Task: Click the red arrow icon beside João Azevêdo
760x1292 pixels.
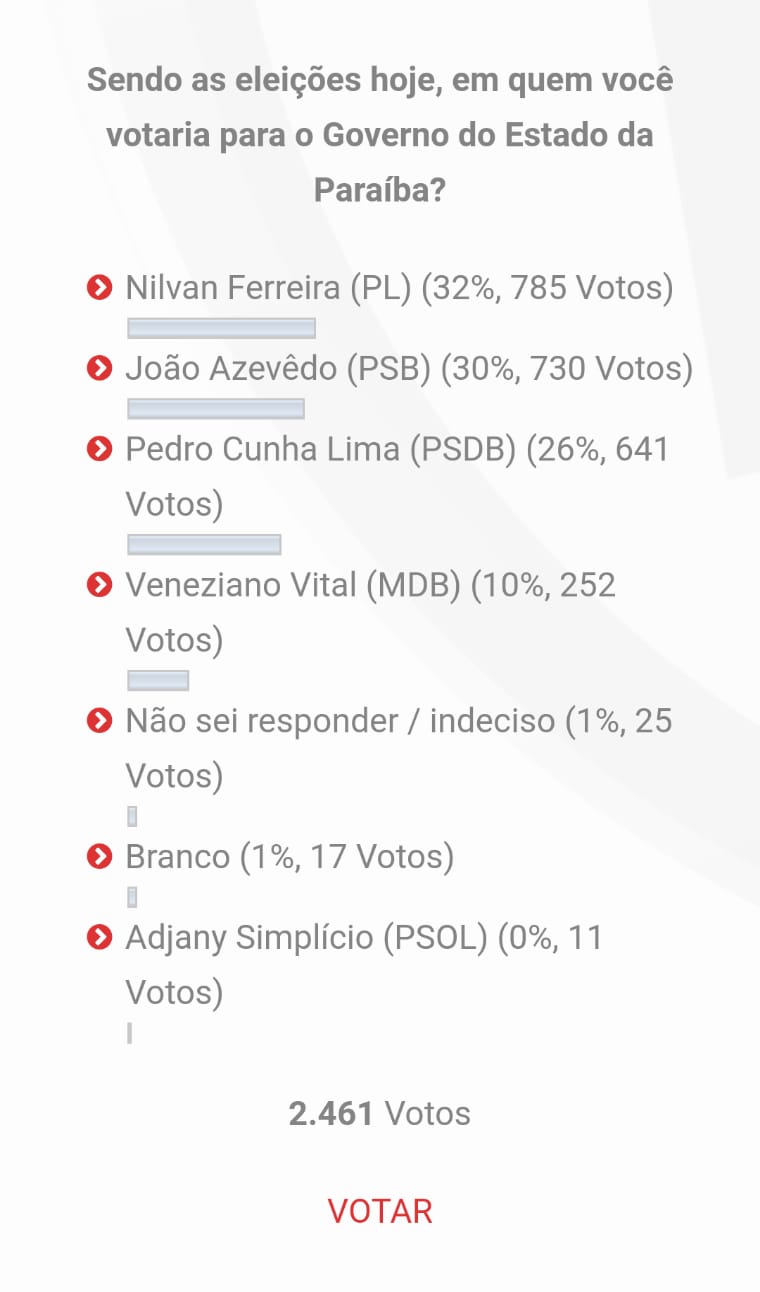Action: [x=99, y=369]
